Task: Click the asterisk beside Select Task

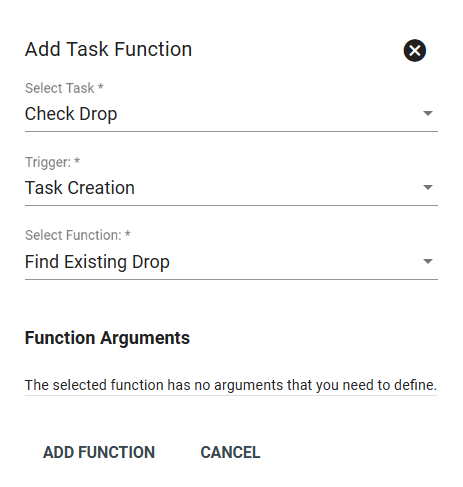Action: 100,87
